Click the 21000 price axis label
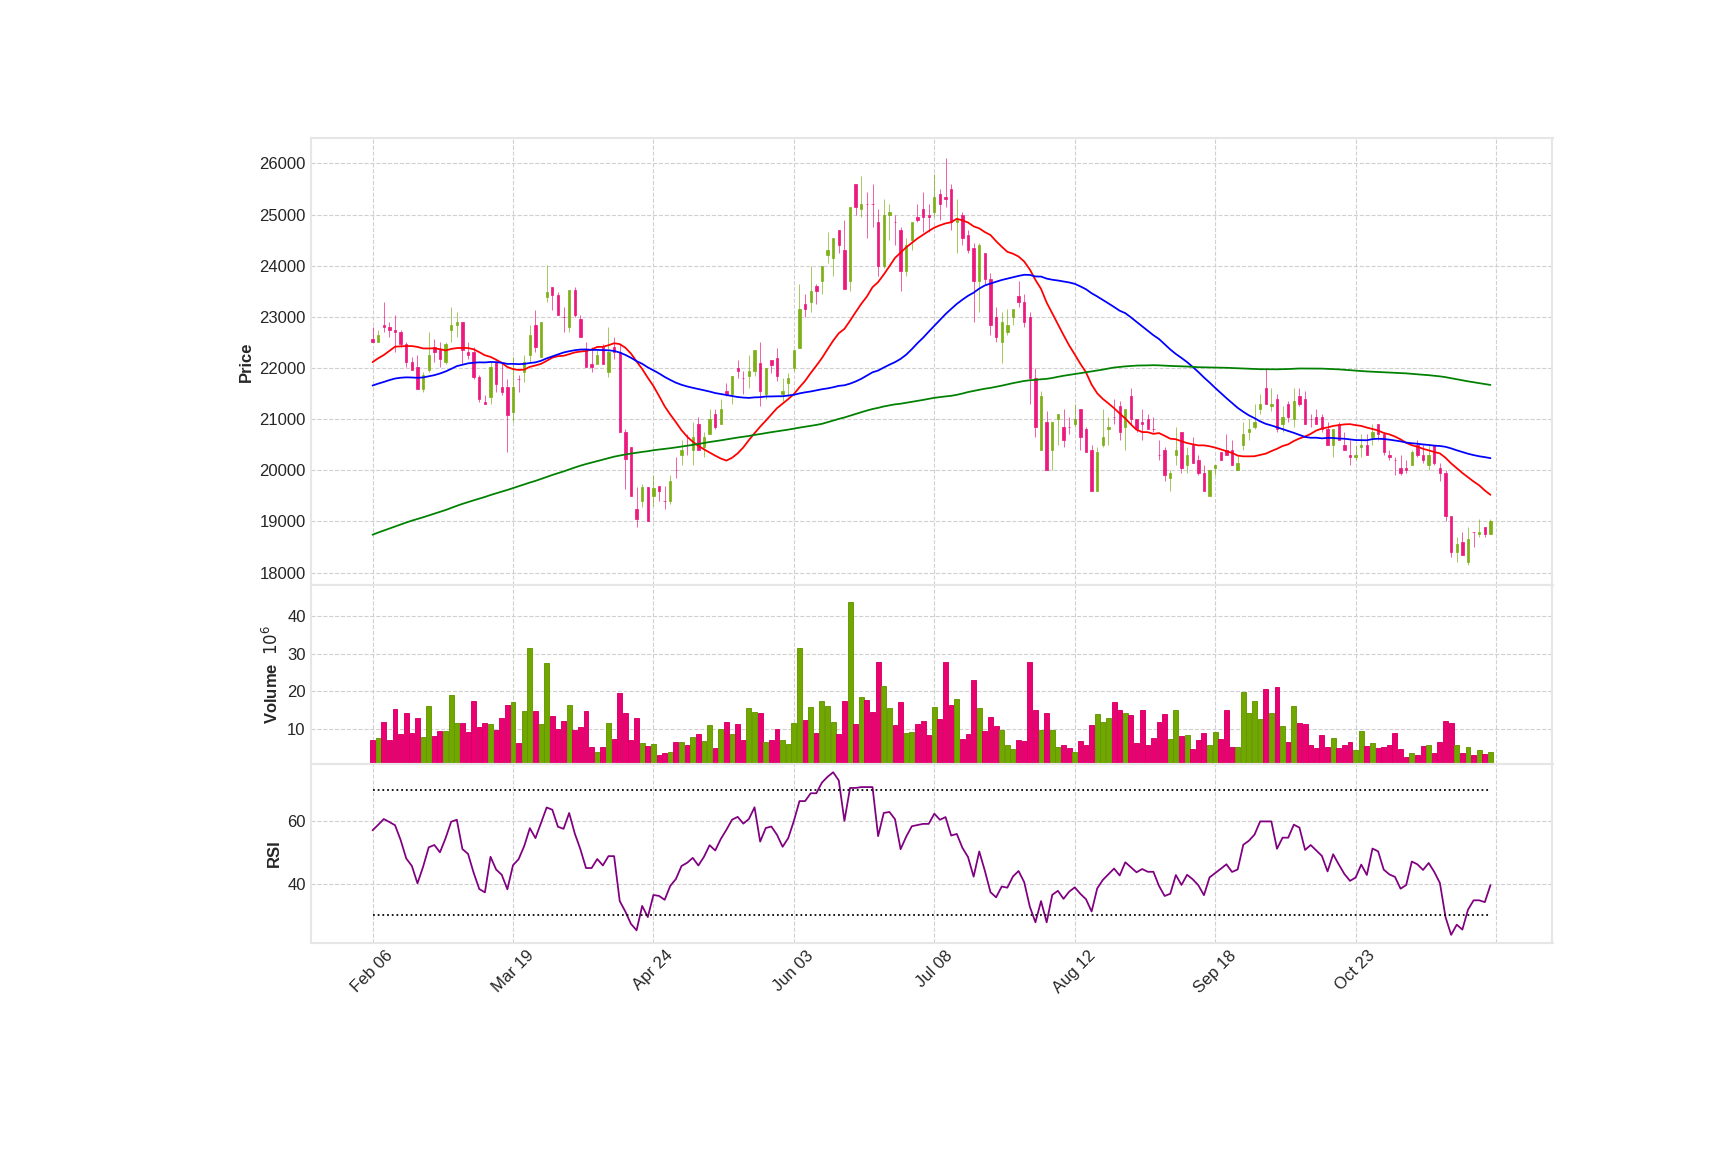 tap(282, 419)
